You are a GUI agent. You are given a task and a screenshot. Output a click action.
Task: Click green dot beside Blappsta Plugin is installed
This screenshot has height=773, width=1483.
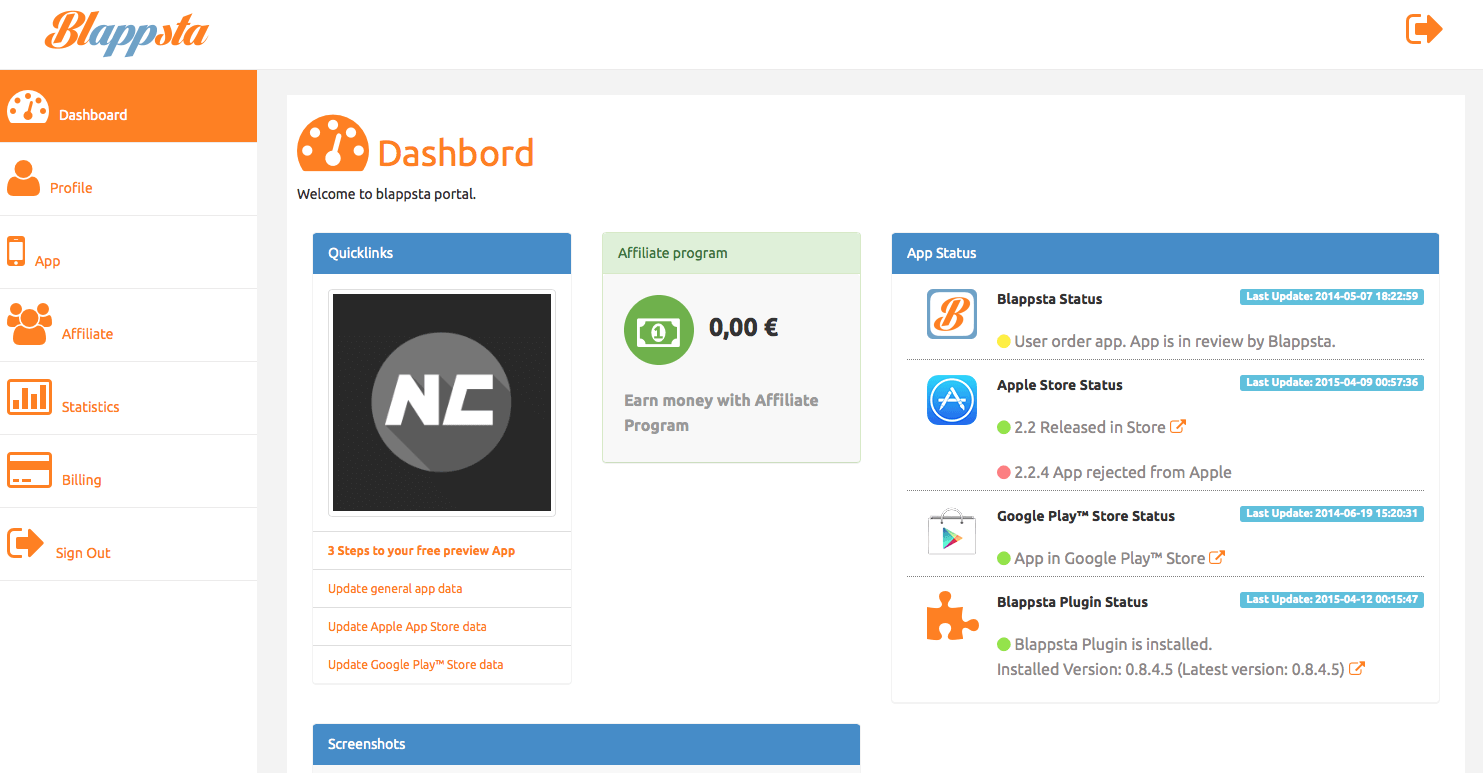pos(1004,645)
